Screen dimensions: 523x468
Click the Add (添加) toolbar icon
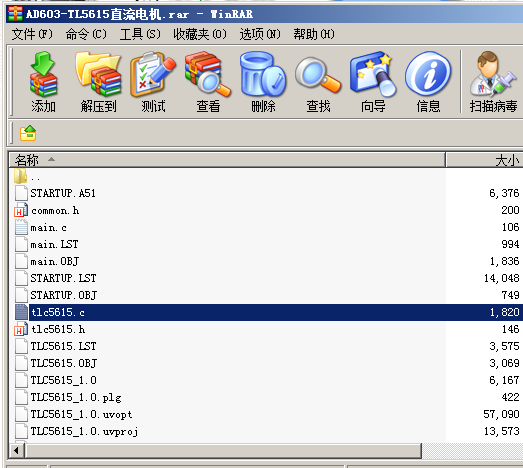point(43,82)
